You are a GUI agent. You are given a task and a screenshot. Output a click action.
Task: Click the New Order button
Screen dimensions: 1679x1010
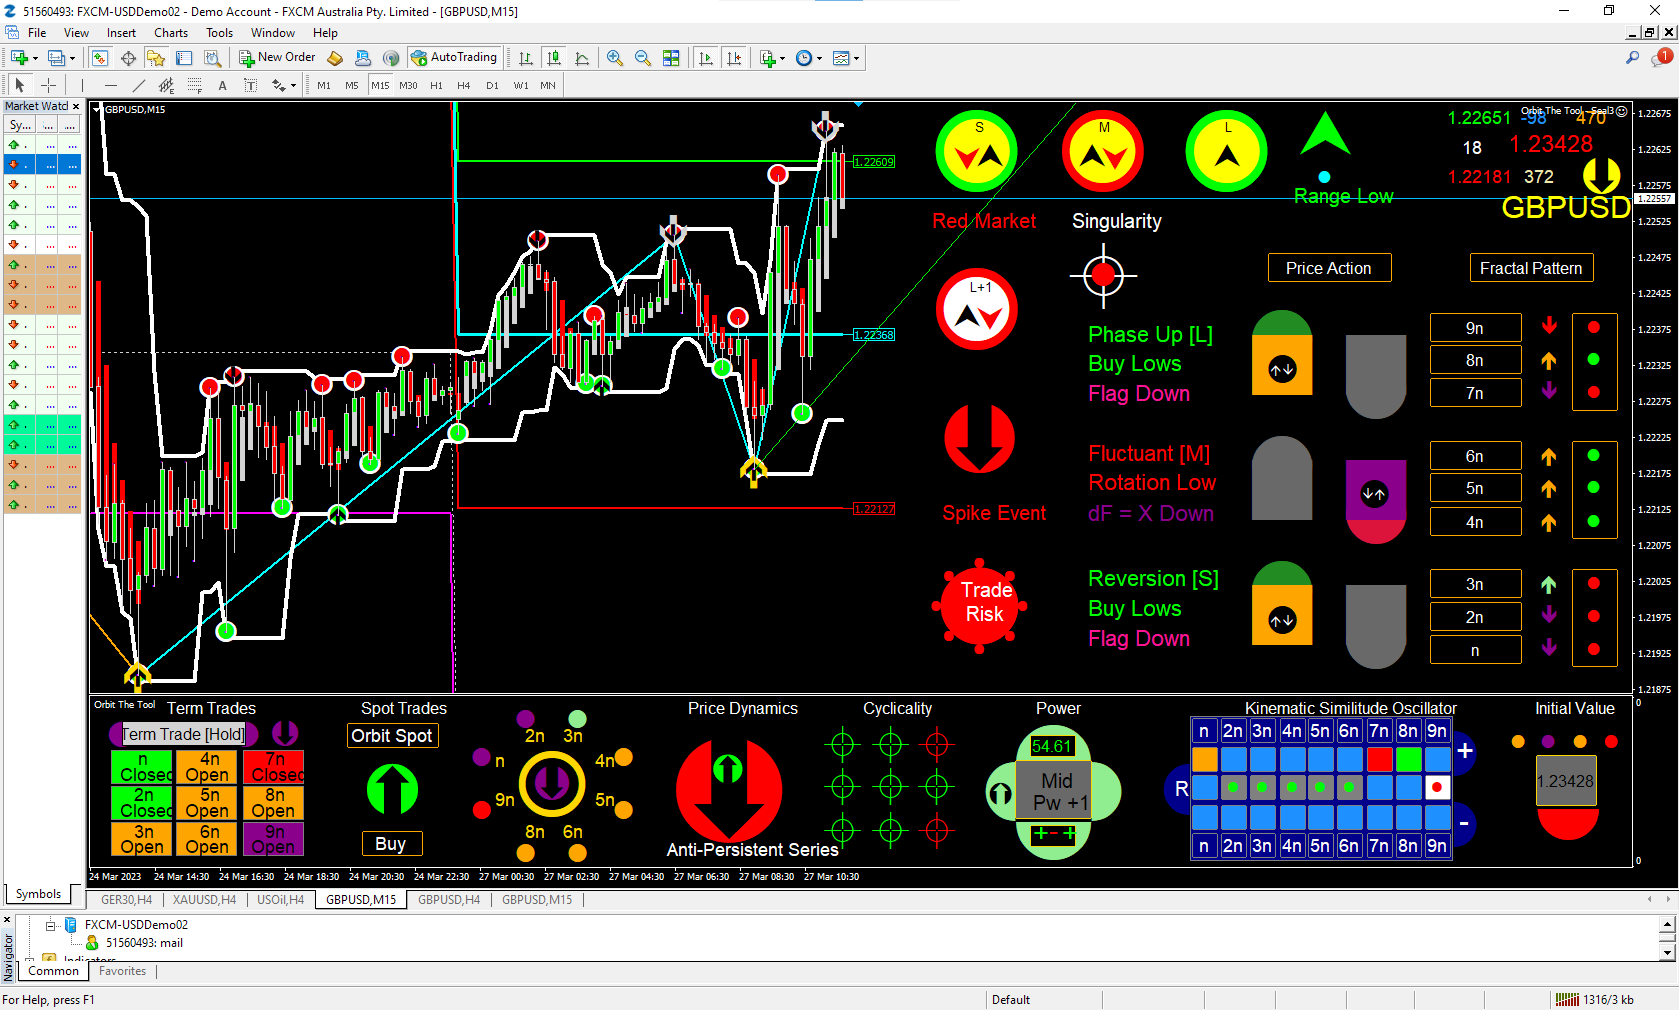tap(277, 58)
